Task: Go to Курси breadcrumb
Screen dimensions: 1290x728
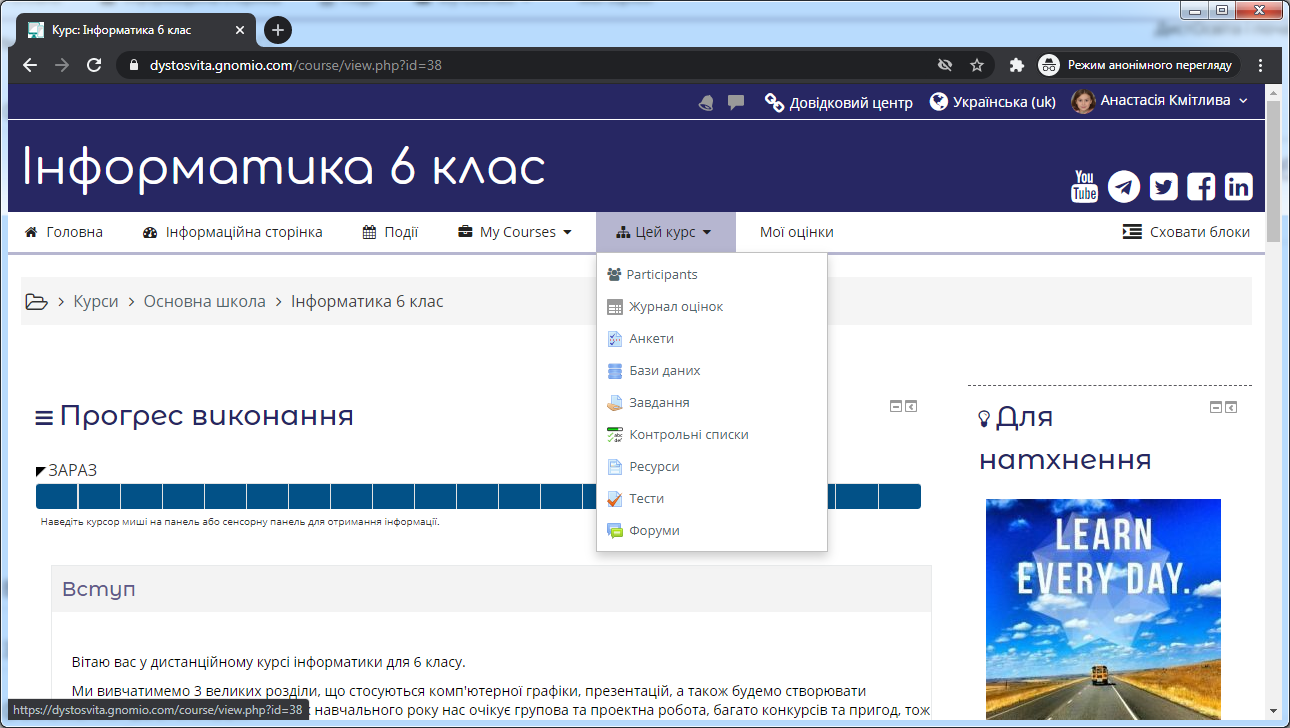Action: 96,301
